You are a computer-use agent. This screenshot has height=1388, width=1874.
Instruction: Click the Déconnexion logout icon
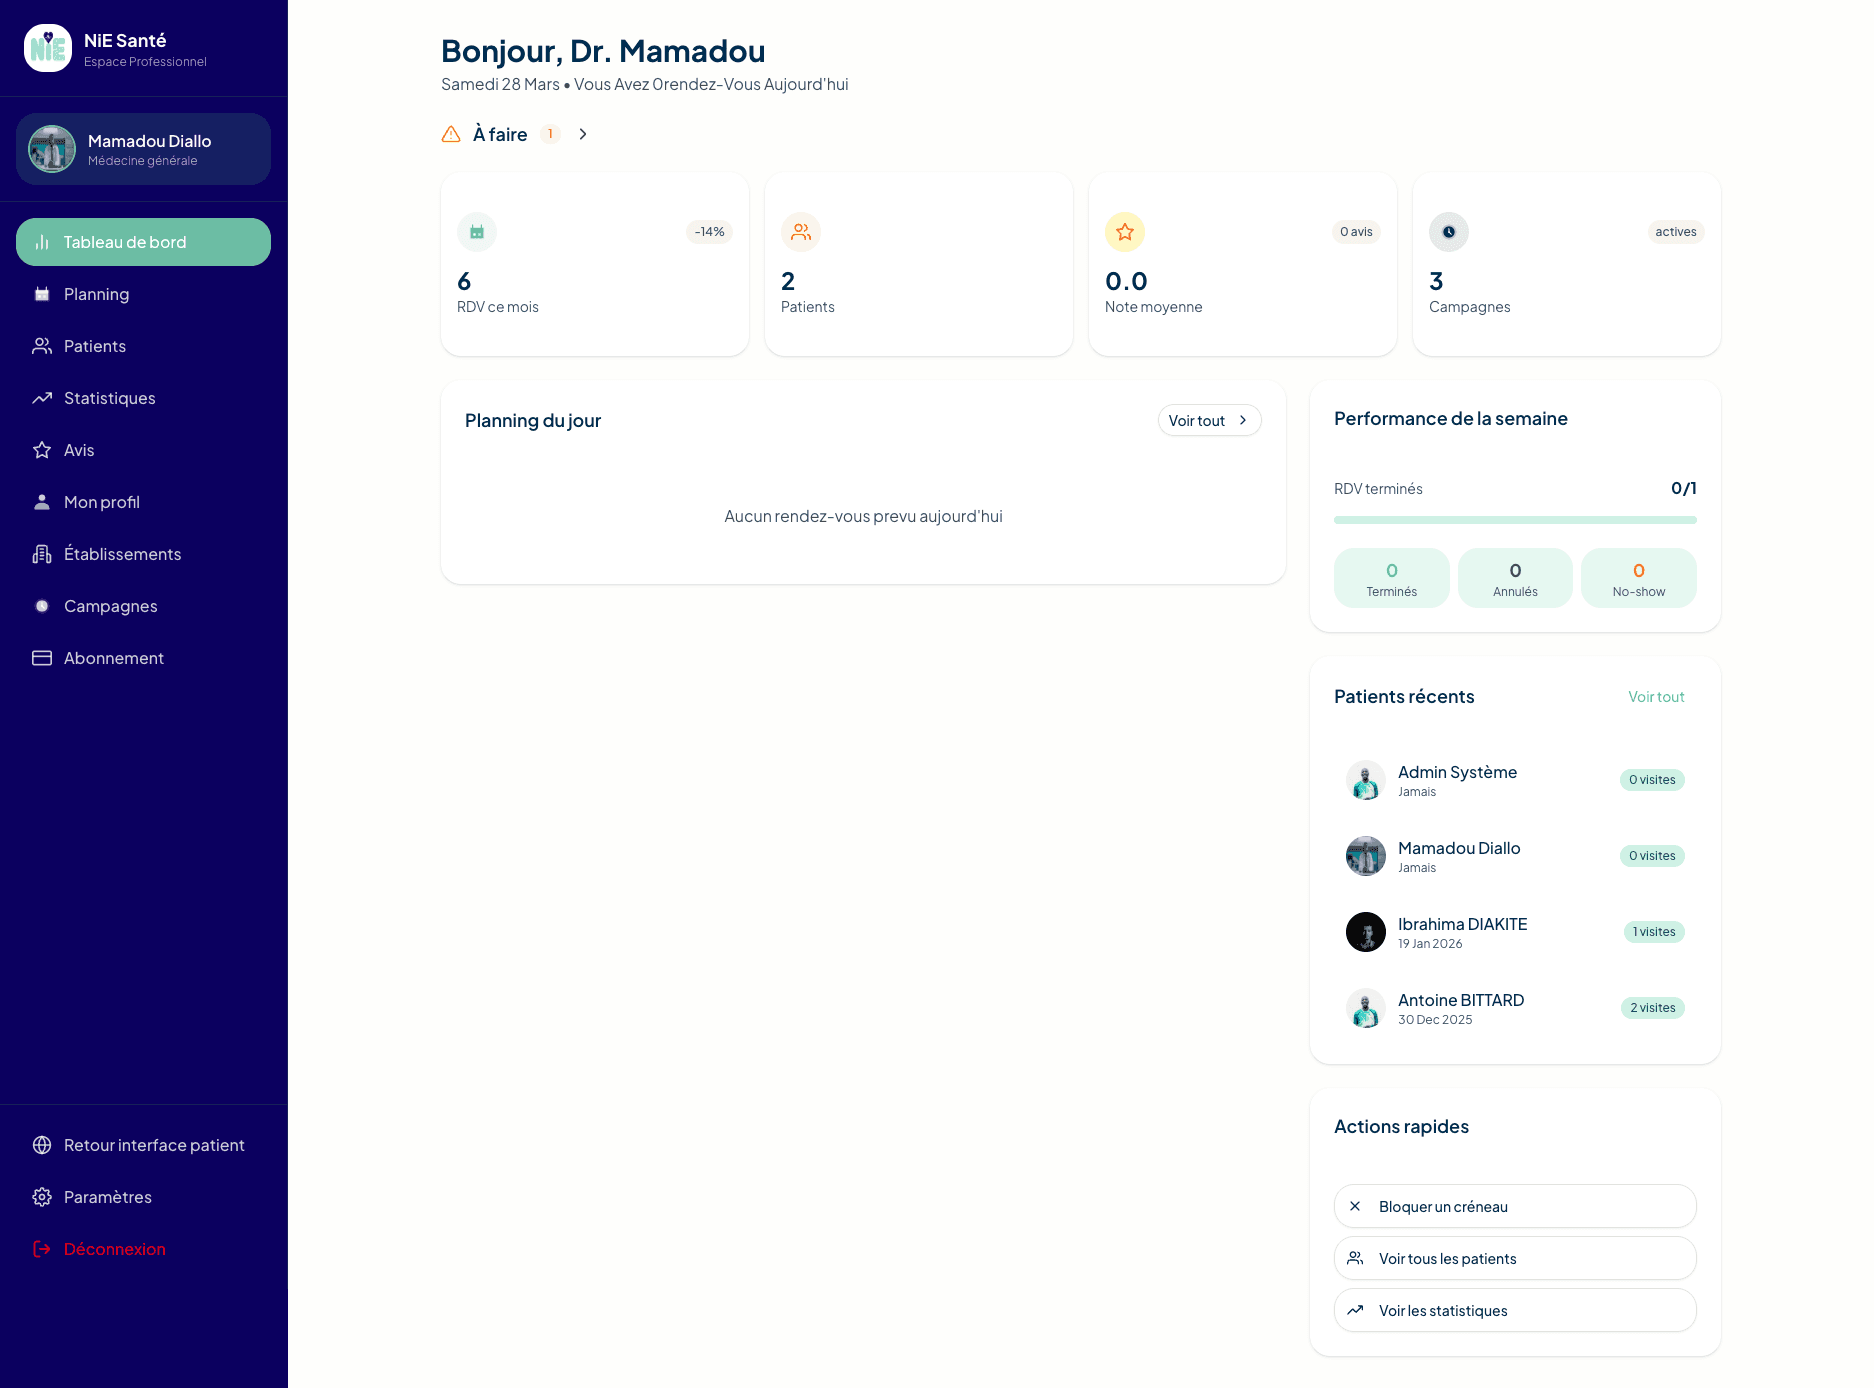coord(42,1249)
